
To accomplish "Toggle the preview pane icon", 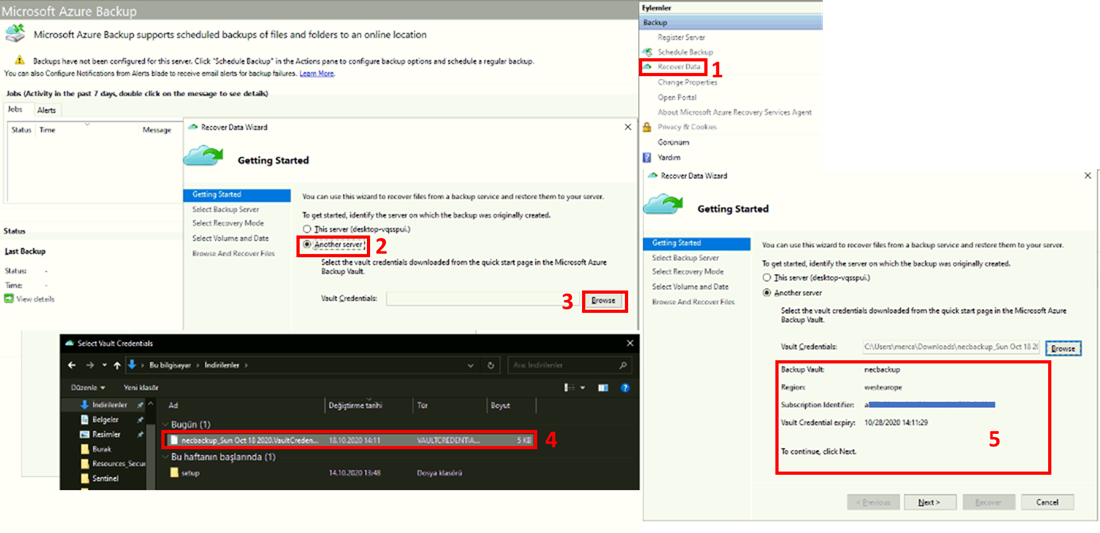I will (x=603, y=387).
